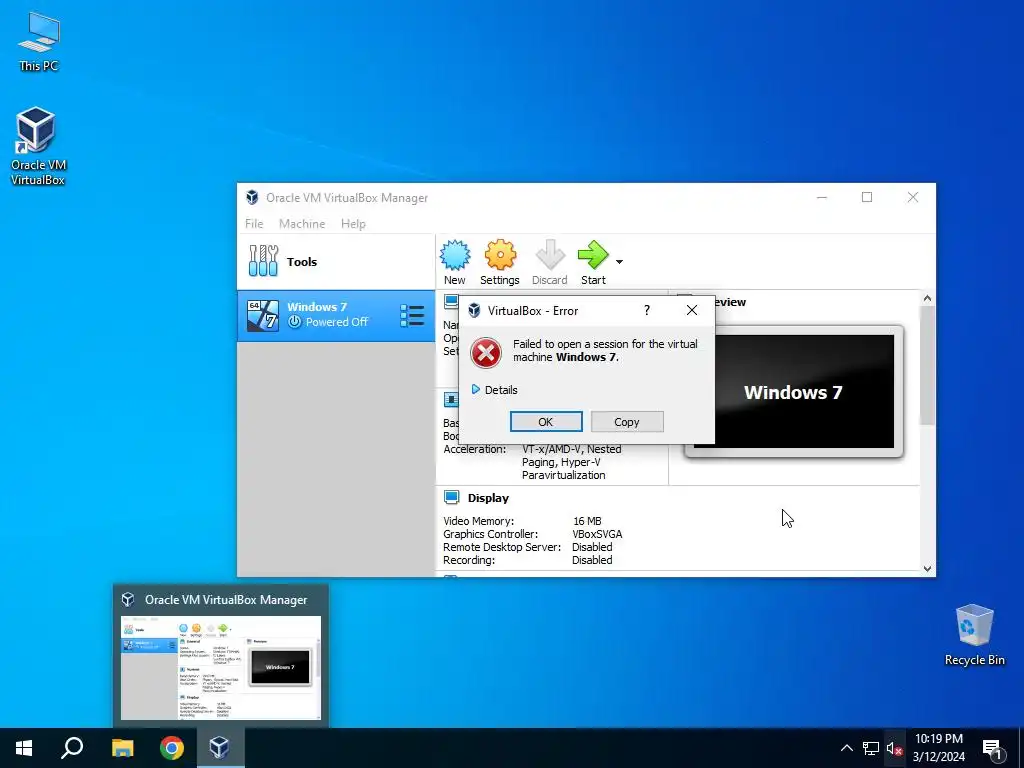Click the Recording label in Display section
This screenshot has width=1024, height=768.
pyautogui.click(x=469, y=560)
